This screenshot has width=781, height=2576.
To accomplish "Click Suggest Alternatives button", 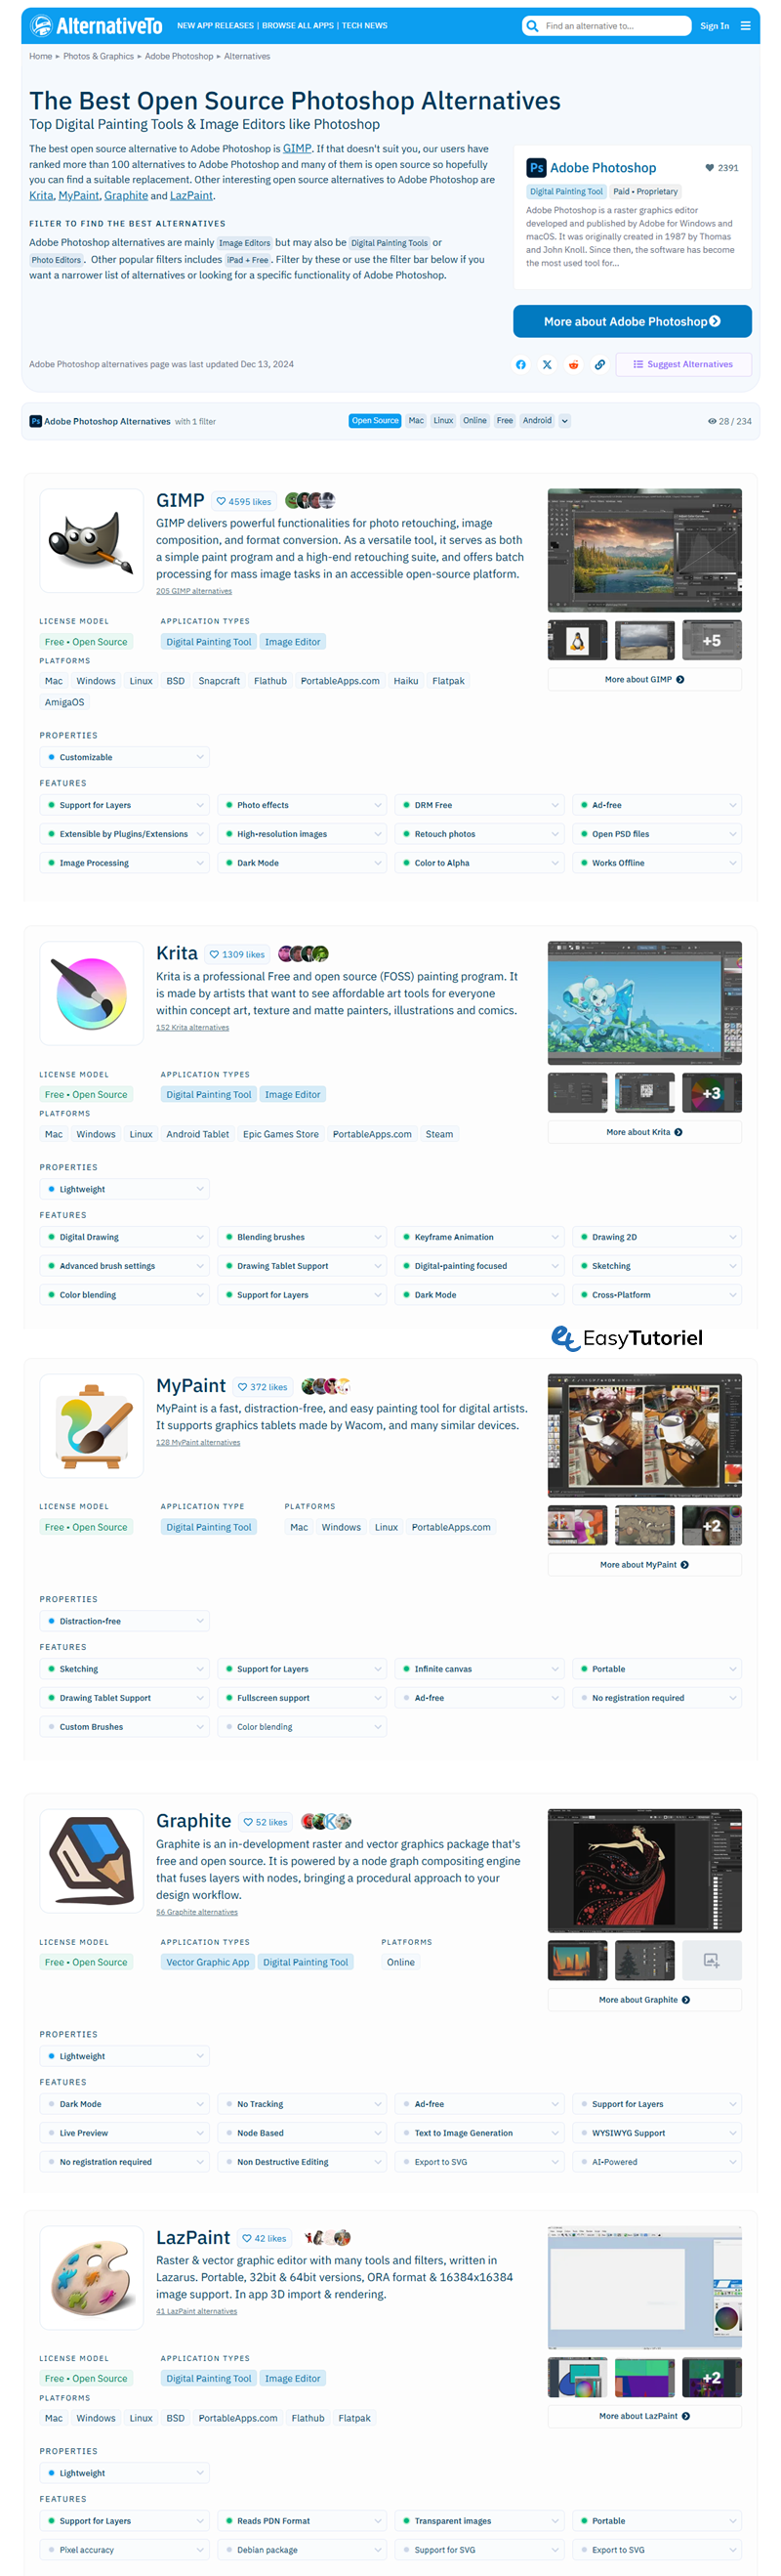I will pos(683,365).
